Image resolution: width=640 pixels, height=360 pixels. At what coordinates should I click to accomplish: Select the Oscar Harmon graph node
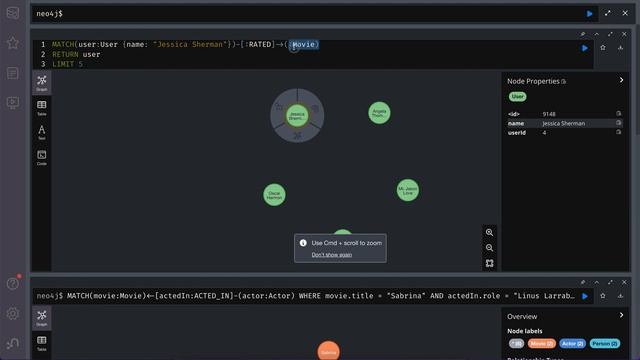(274, 195)
